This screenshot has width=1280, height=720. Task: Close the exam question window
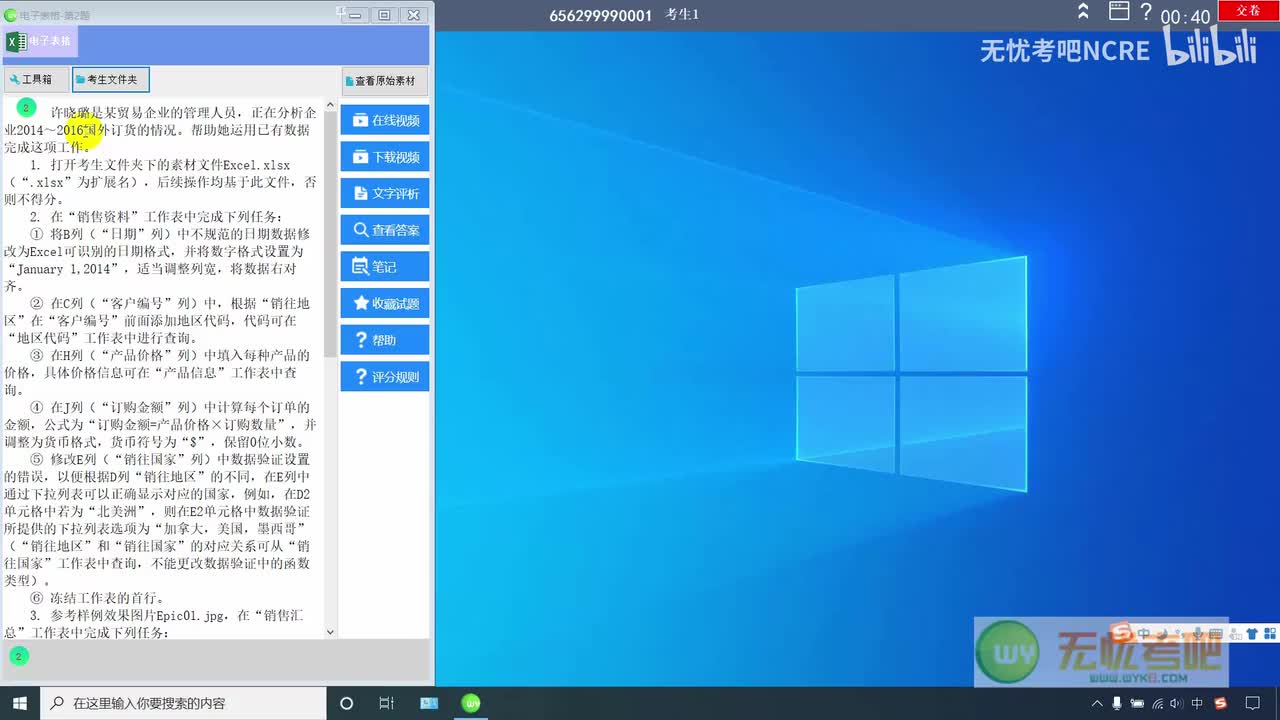[413, 15]
